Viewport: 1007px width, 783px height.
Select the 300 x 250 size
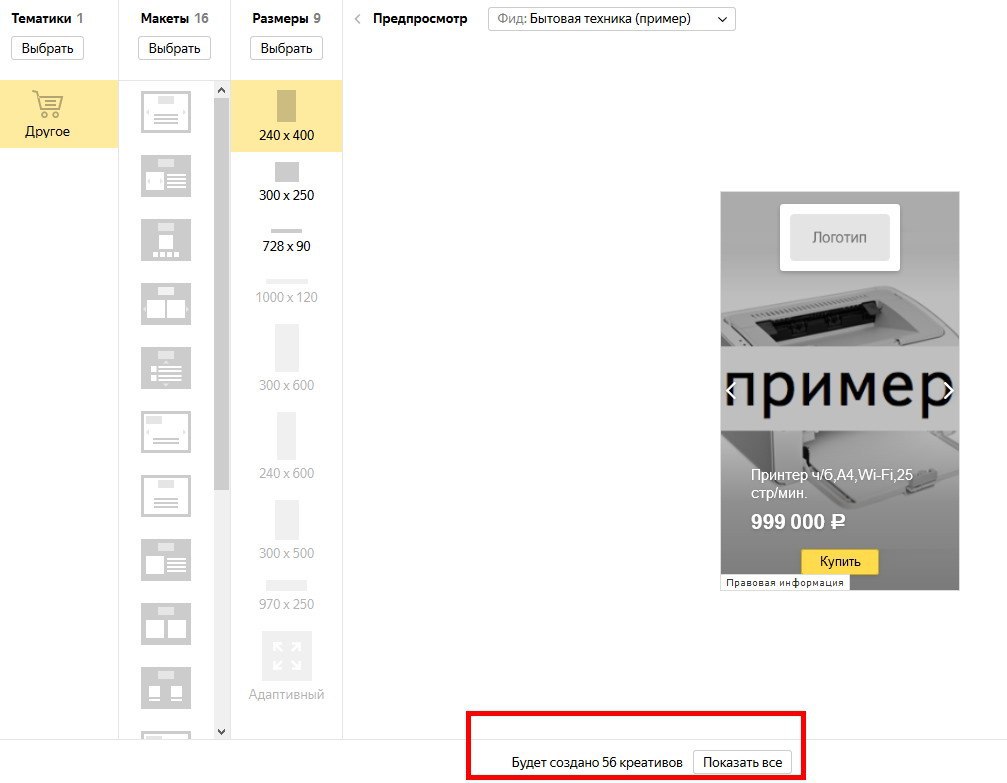tap(286, 182)
